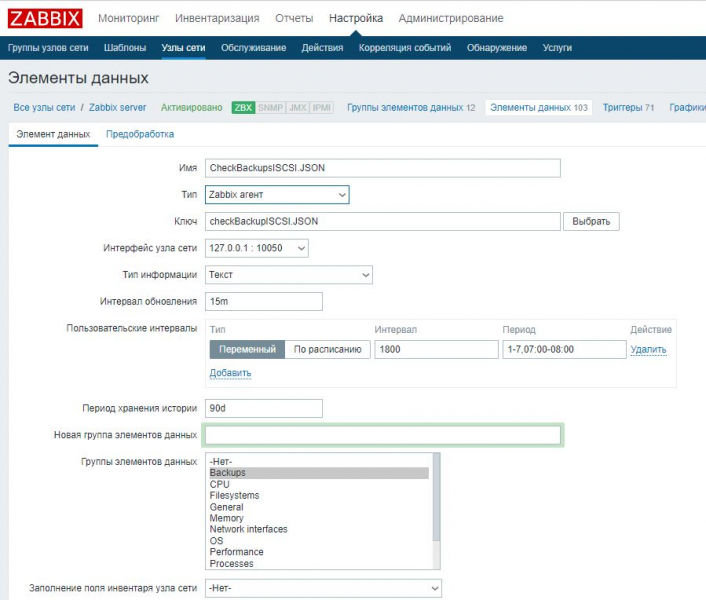Expand the Интерфейс узла сети dropdown
The width and height of the screenshot is (706, 600).
[x=257, y=248]
